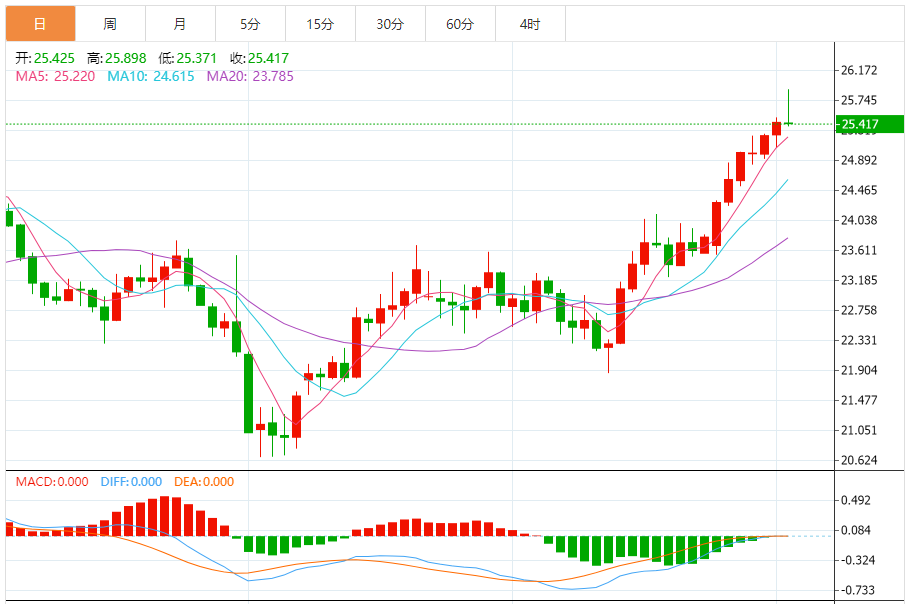Click the 24.038 price axis label
Screen dimensions: 910x604
tap(860, 220)
